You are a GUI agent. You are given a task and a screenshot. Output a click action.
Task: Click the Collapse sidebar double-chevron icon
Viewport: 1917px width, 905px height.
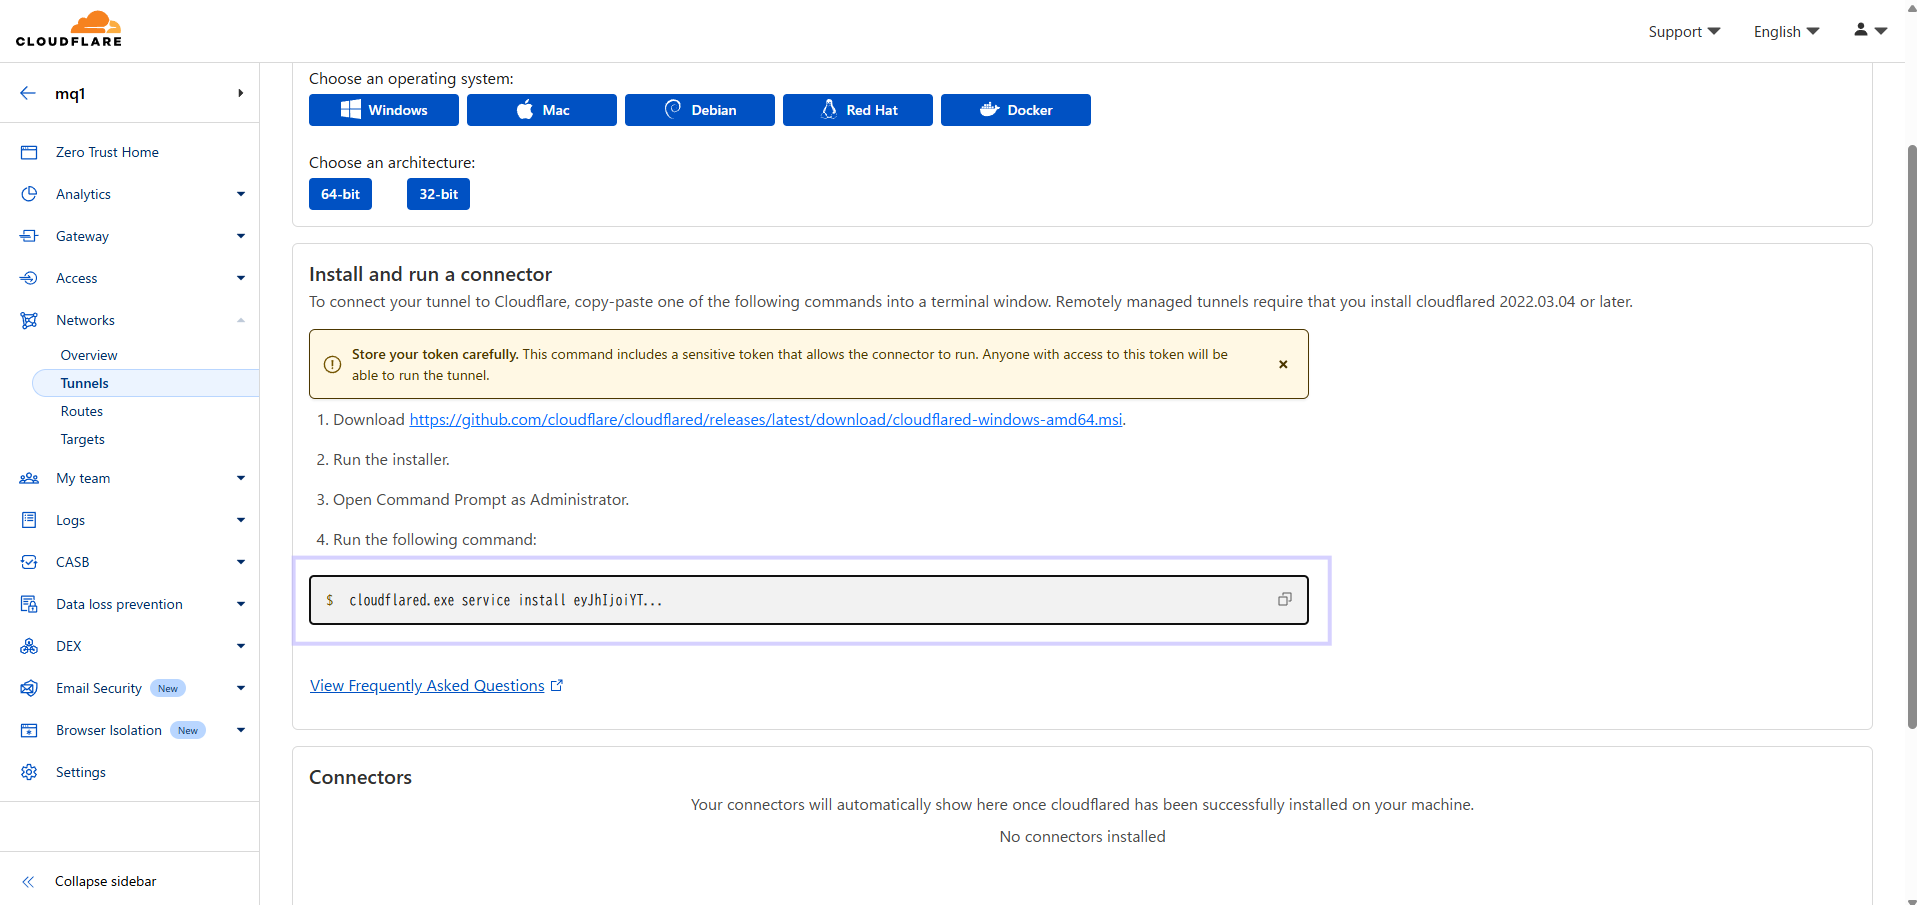pos(28,881)
